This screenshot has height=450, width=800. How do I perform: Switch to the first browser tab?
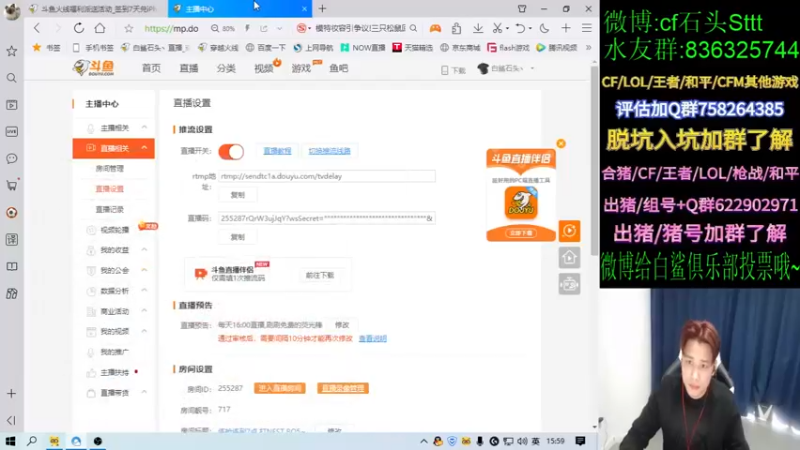pyautogui.click(x=96, y=9)
